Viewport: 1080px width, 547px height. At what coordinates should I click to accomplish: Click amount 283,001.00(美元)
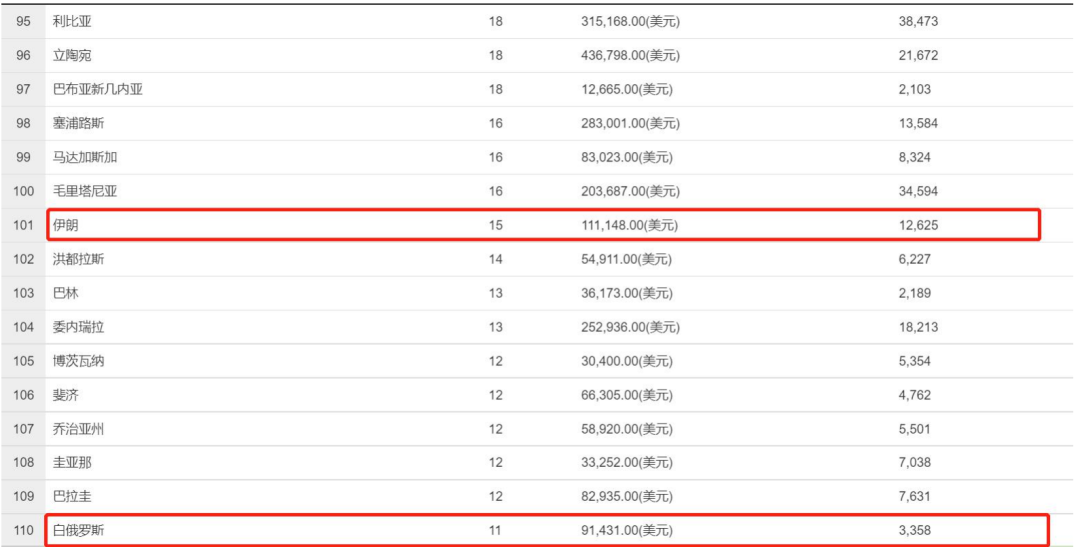click(630, 123)
